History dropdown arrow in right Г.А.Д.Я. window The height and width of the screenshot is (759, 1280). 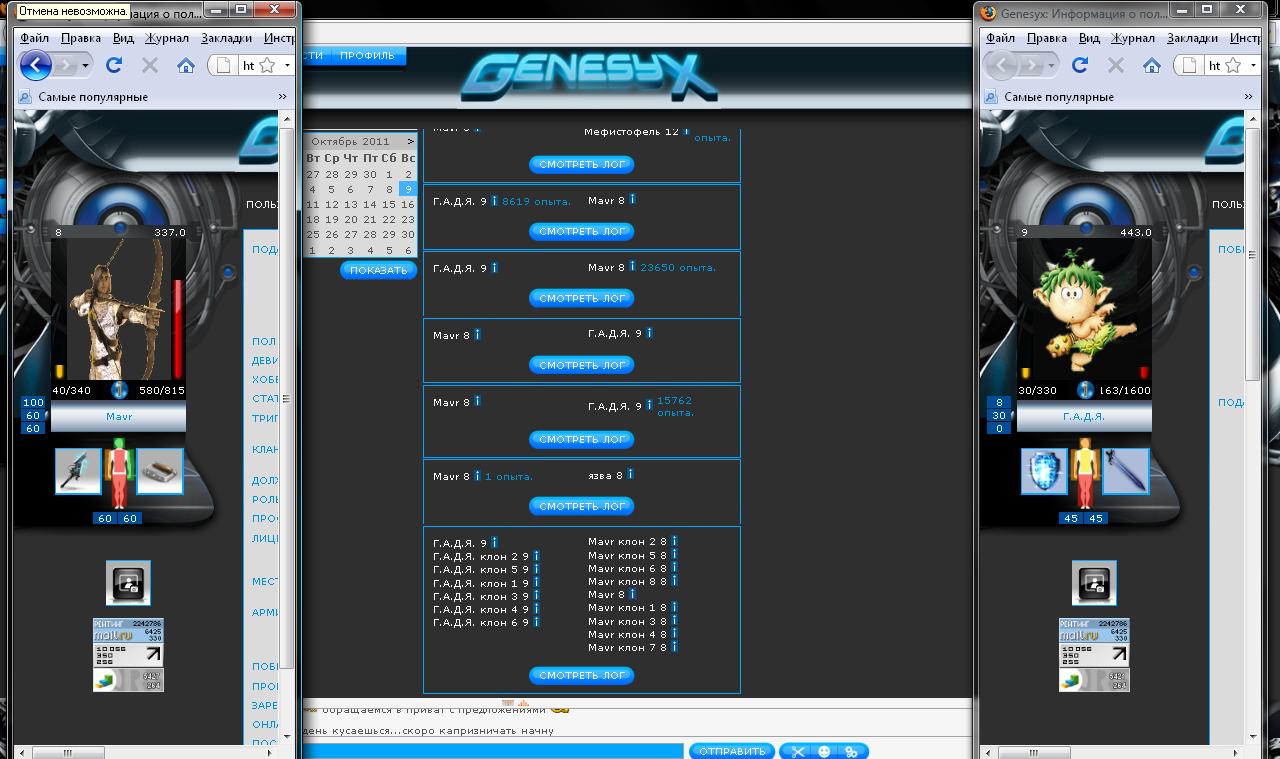click(1052, 66)
